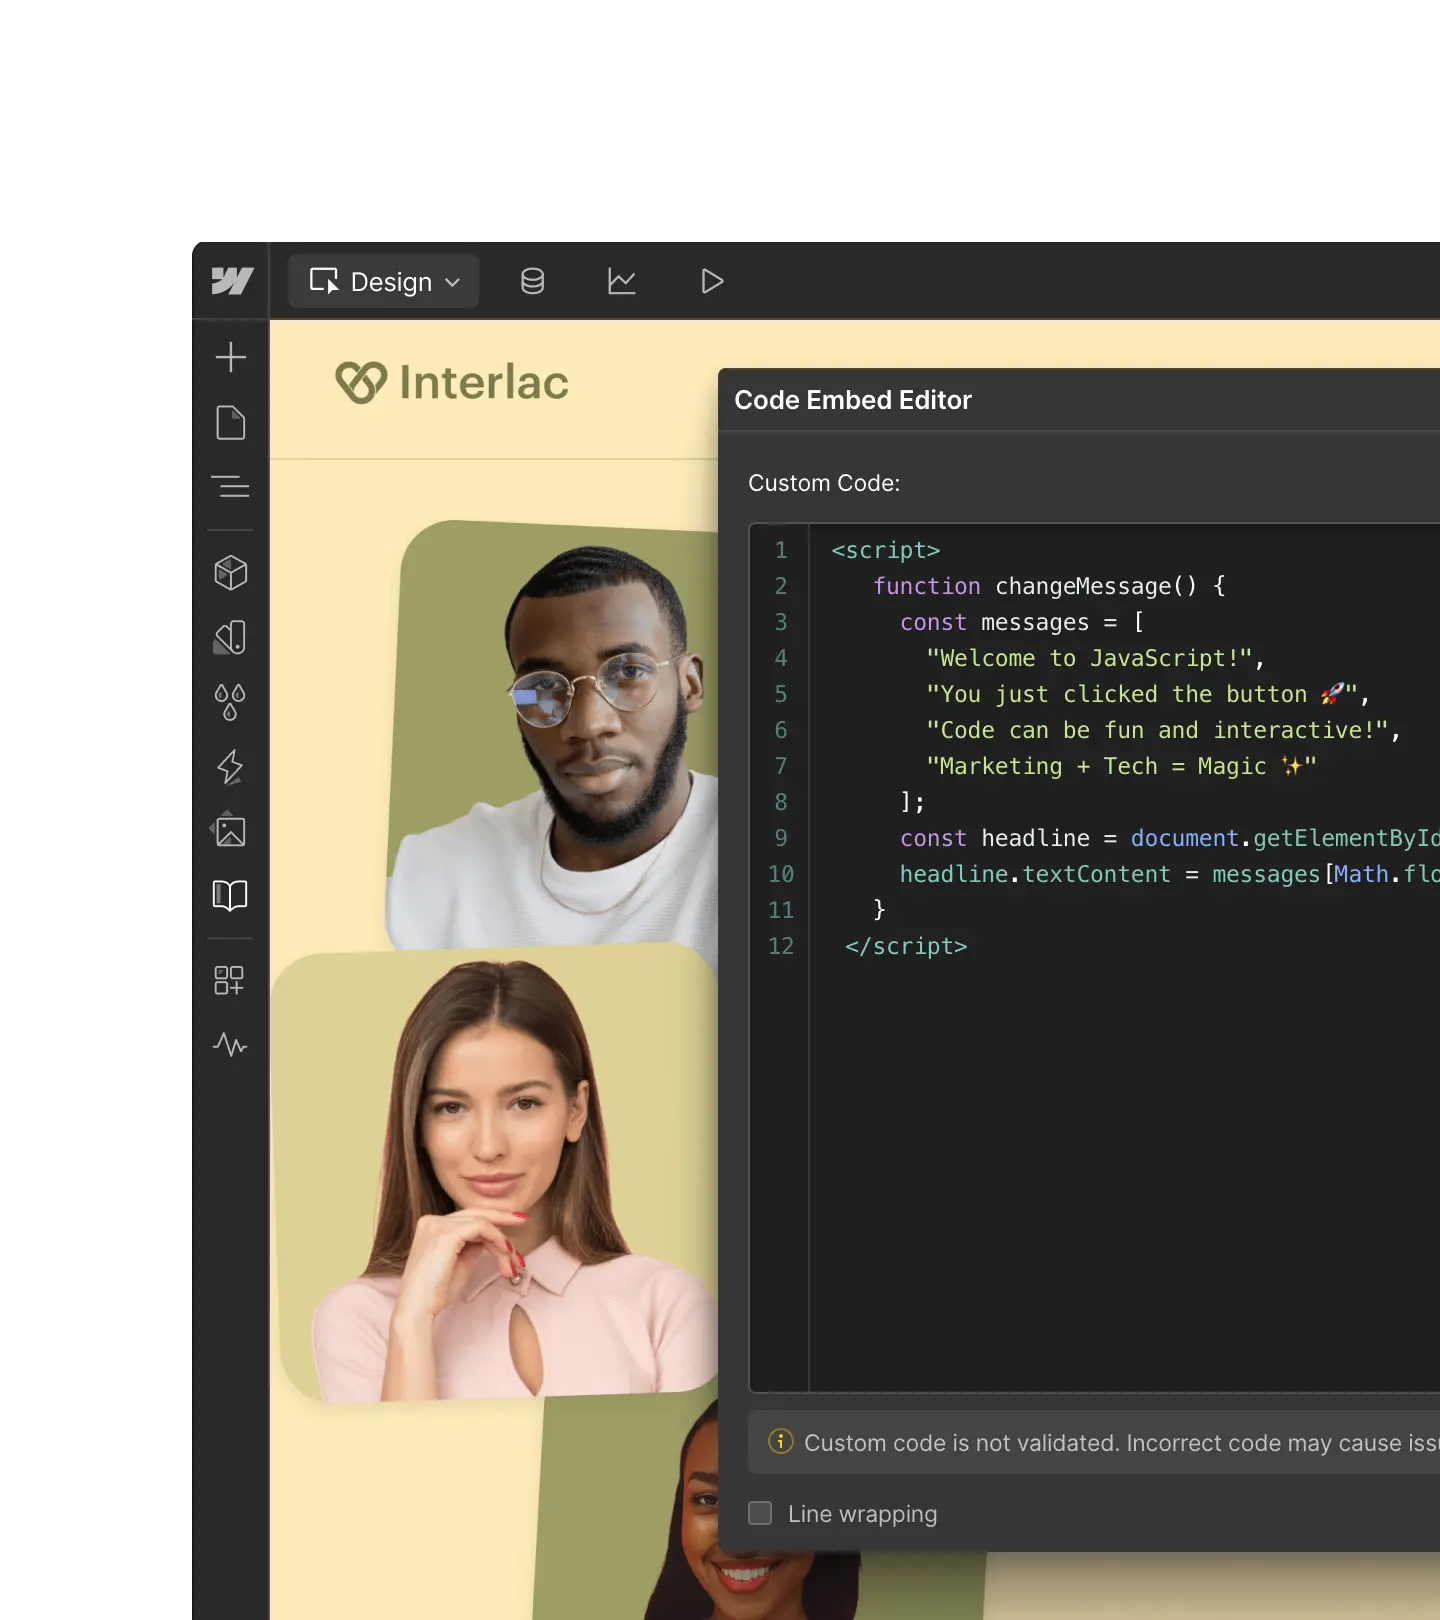Click inside line 1 script tag
Image resolution: width=1440 pixels, height=1620 pixels.
886,550
